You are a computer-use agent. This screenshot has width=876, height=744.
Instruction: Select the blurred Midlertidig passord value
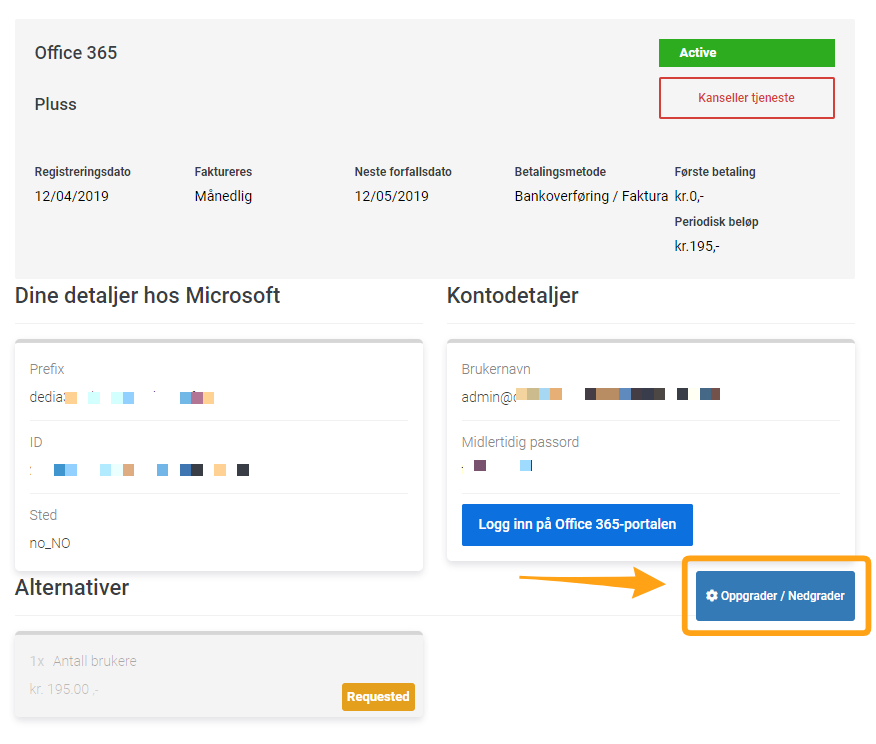(x=497, y=466)
